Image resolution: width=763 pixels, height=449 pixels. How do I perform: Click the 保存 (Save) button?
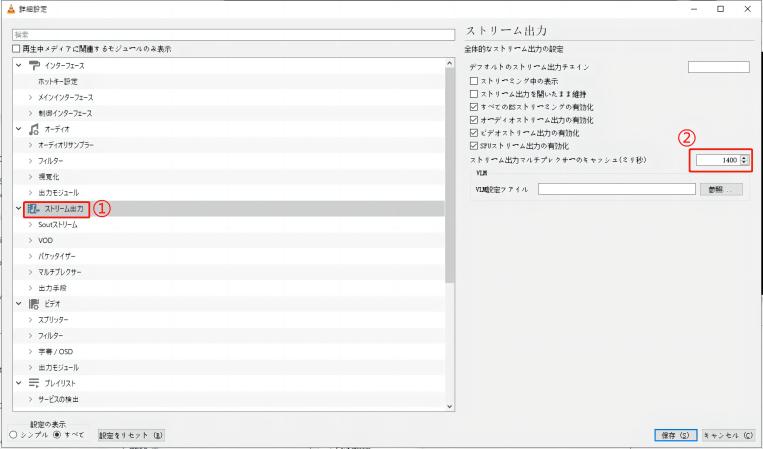[x=672, y=435]
